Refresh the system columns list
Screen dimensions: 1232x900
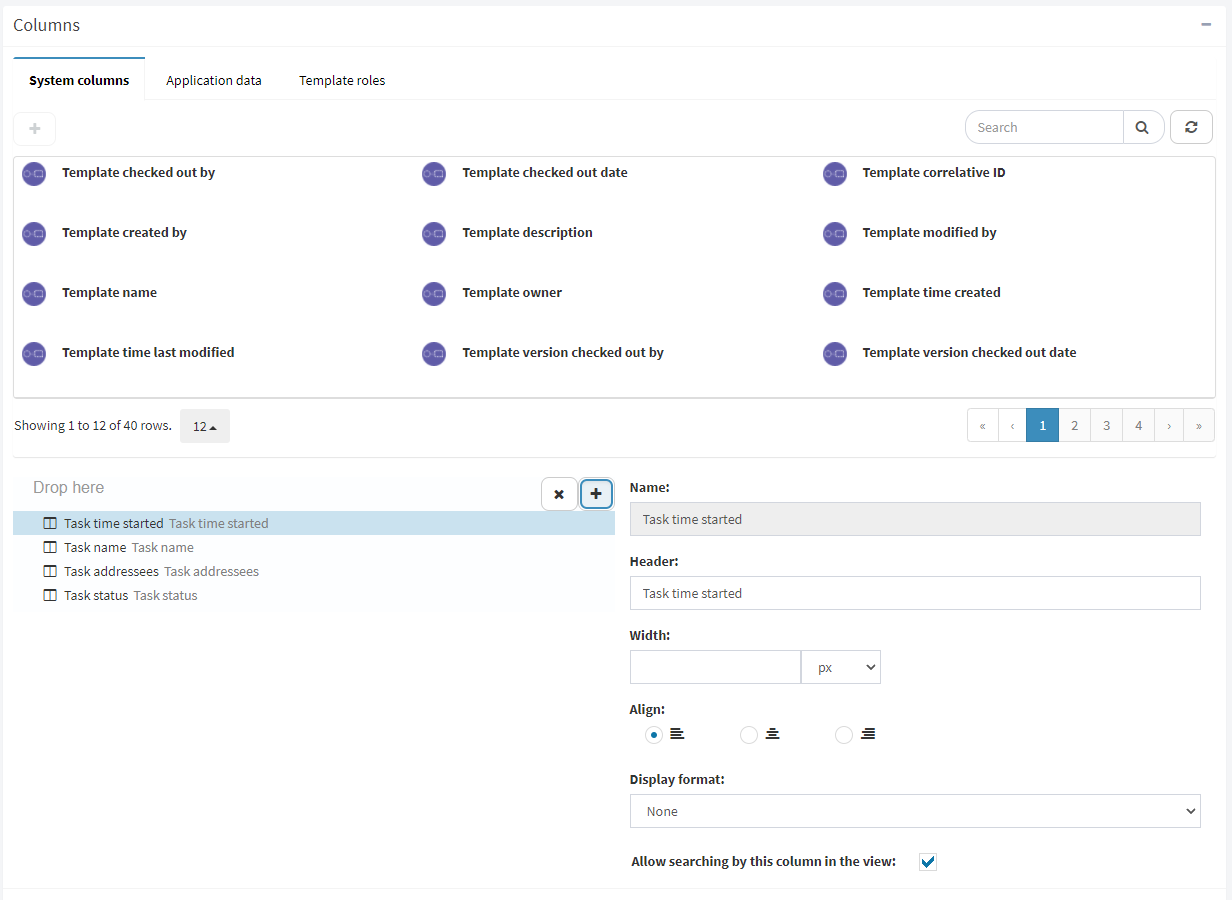[1191, 127]
